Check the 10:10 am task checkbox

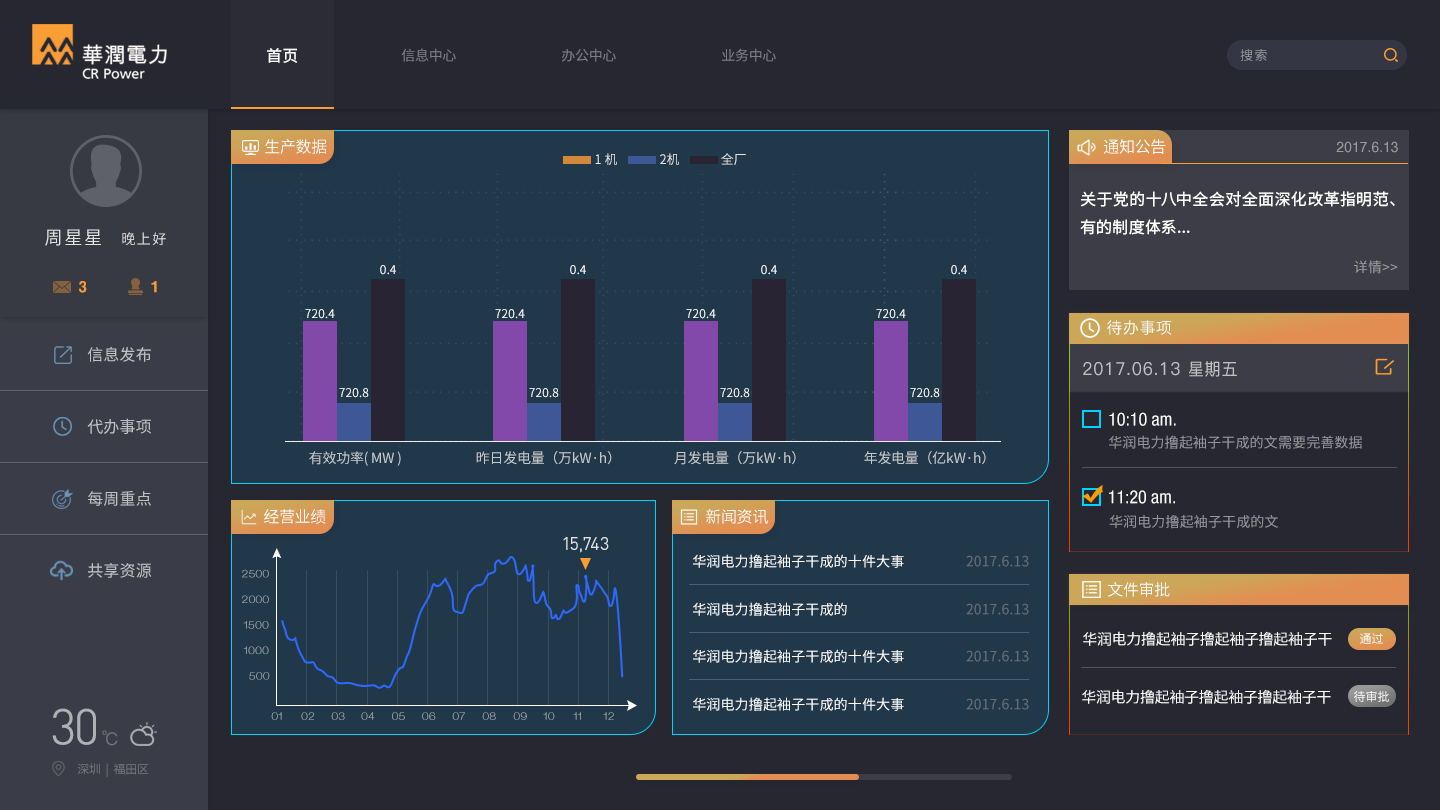[1091, 419]
